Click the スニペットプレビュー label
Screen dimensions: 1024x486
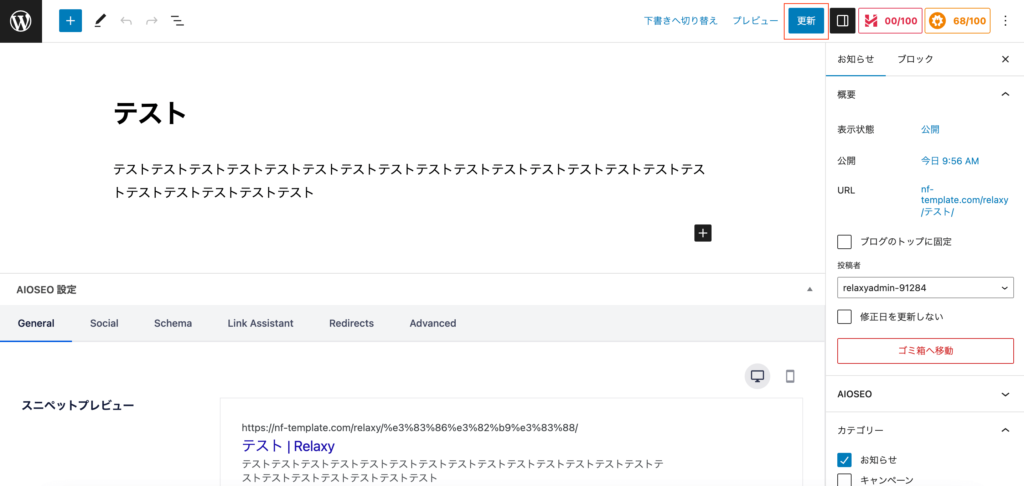pyautogui.click(x=78, y=406)
